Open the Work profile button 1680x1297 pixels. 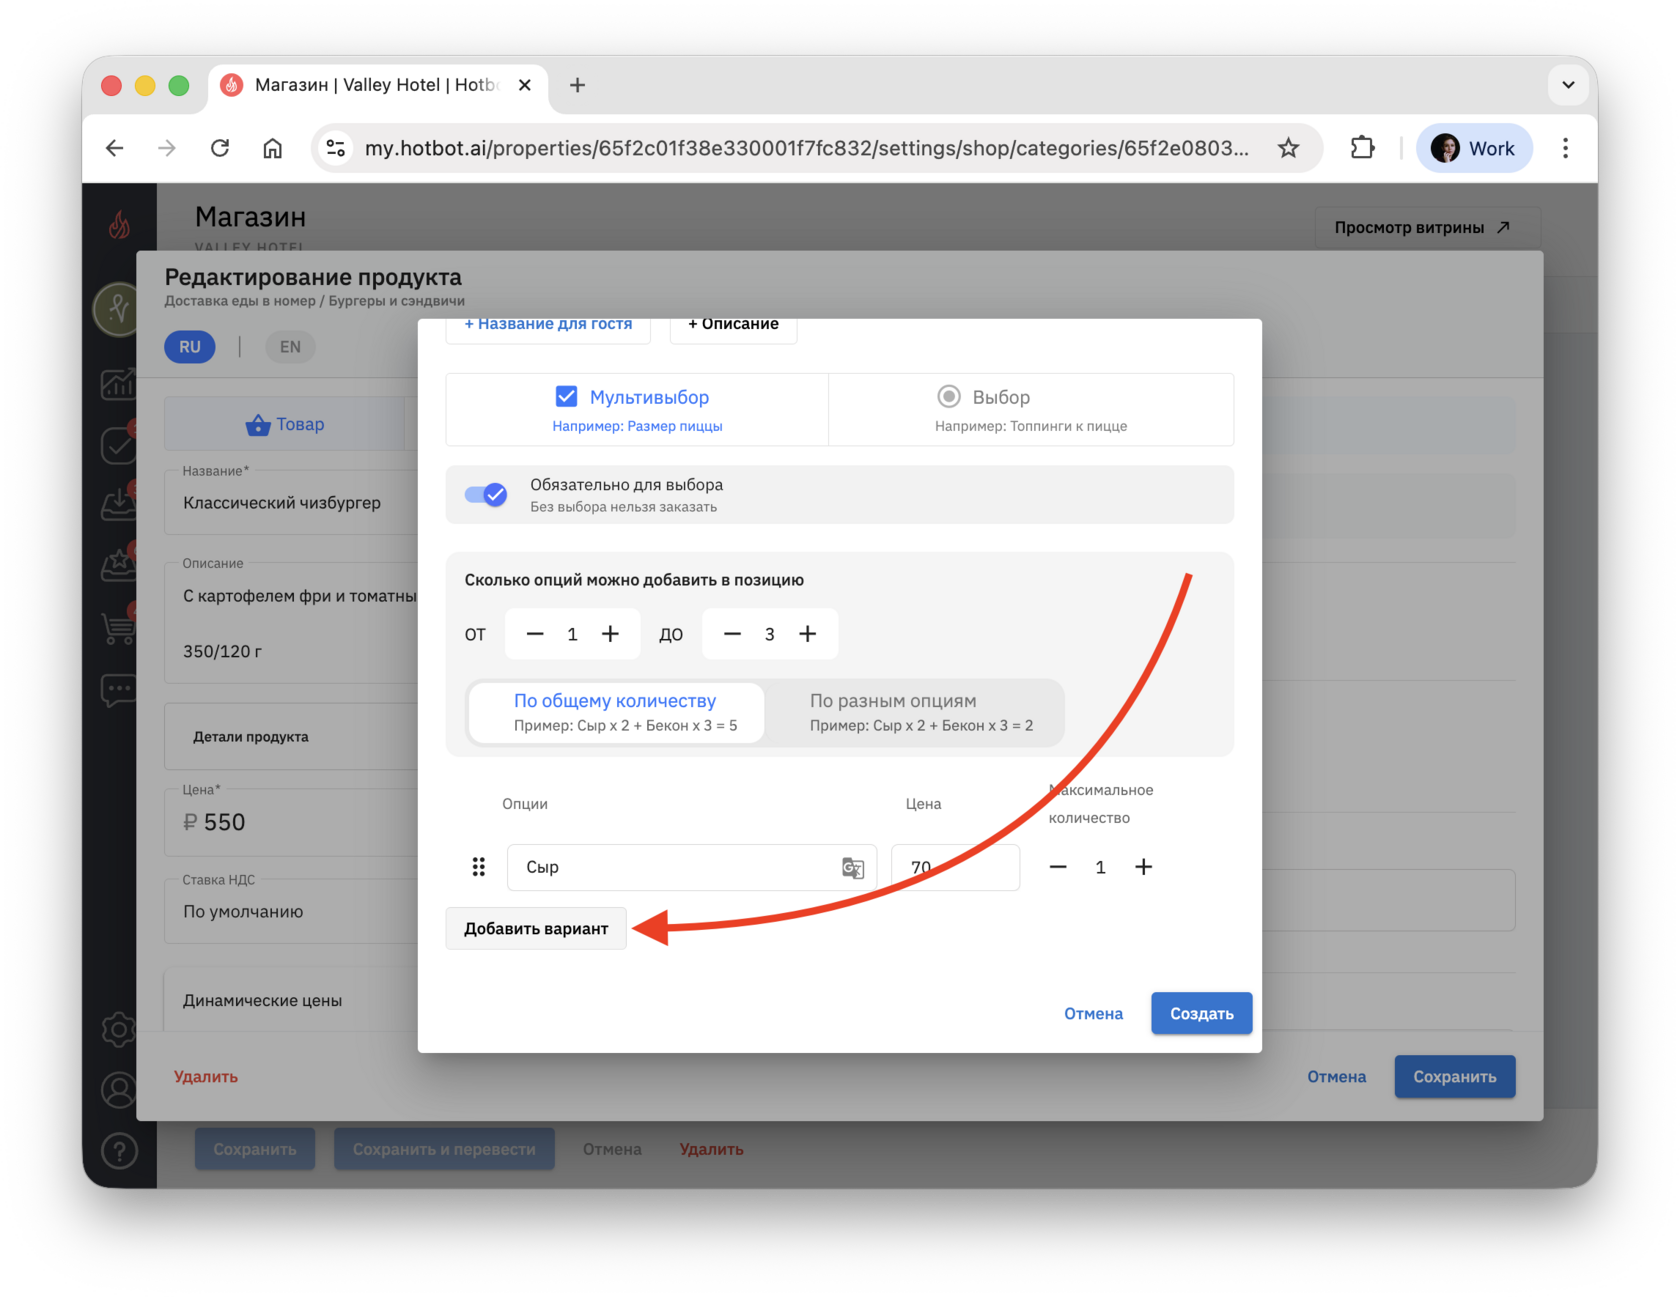(1474, 148)
